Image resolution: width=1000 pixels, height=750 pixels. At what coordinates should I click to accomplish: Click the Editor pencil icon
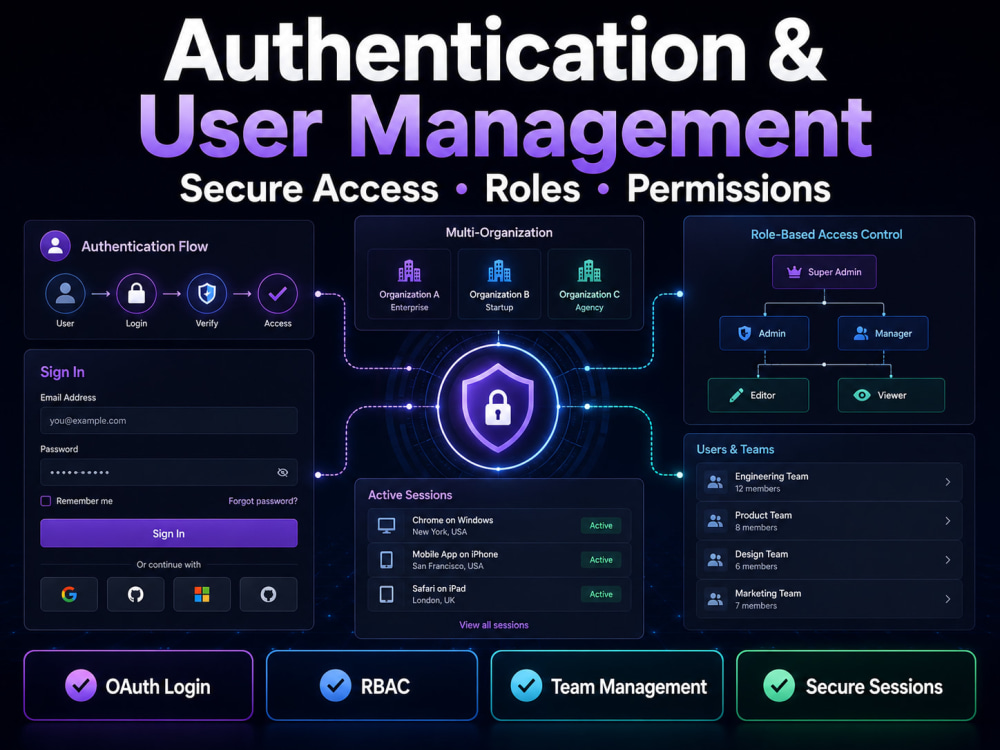click(x=736, y=395)
